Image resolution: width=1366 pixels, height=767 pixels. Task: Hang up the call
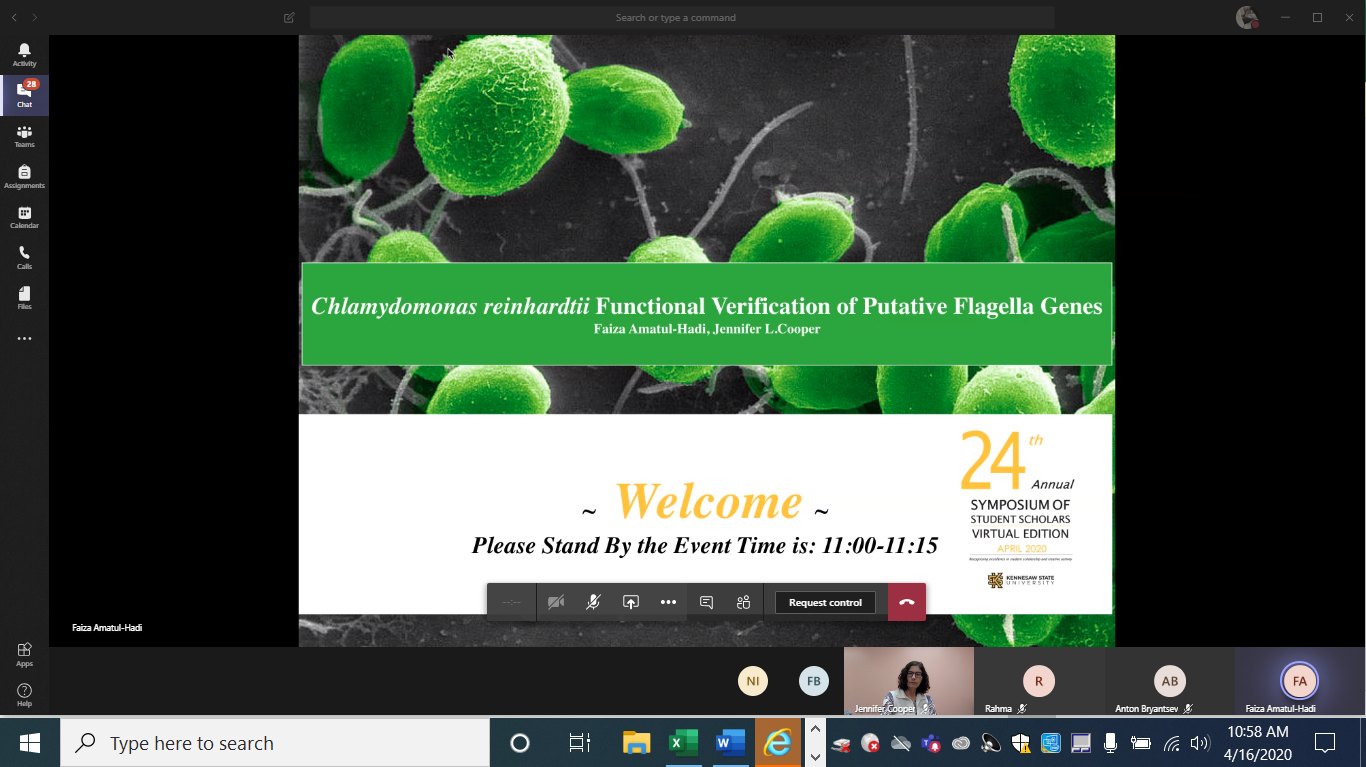(907, 602)
